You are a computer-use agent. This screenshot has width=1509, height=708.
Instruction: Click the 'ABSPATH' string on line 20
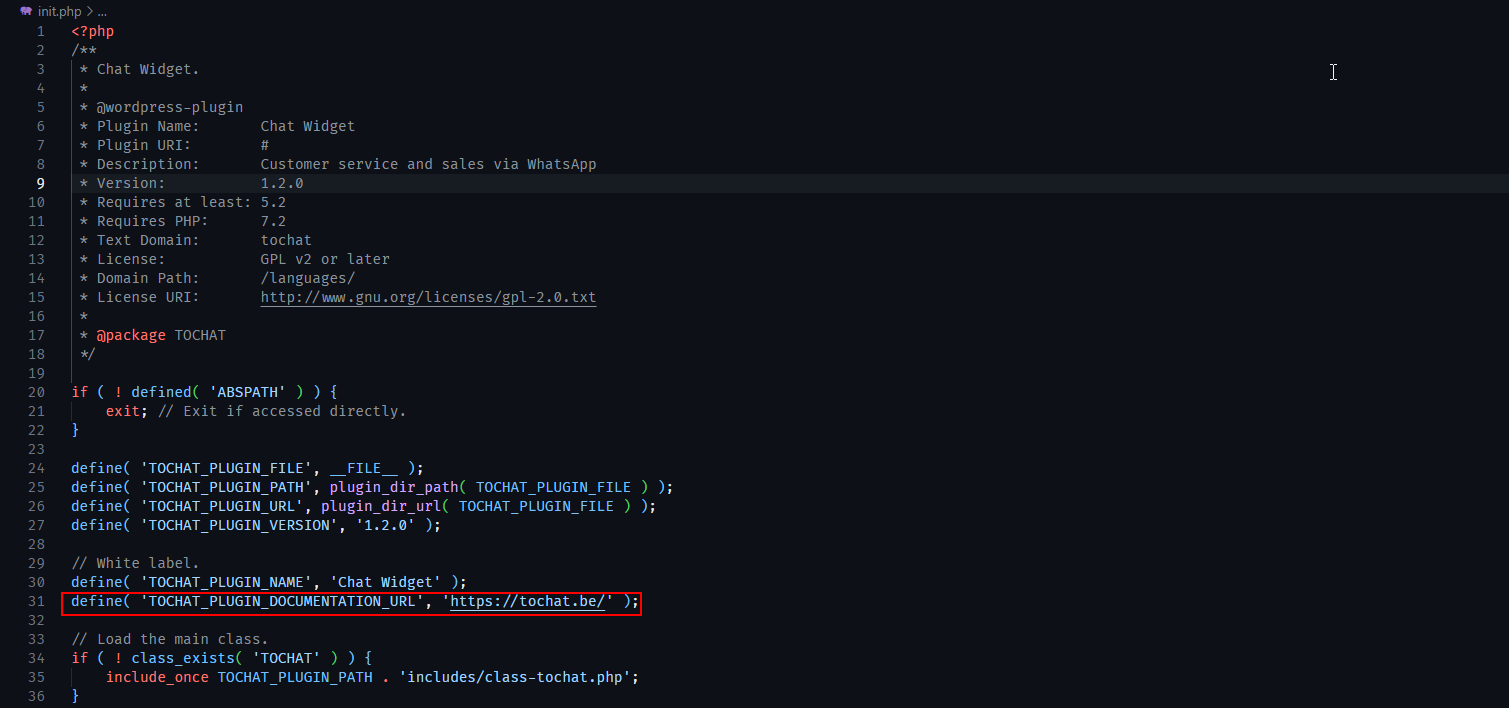click(248, 392)
